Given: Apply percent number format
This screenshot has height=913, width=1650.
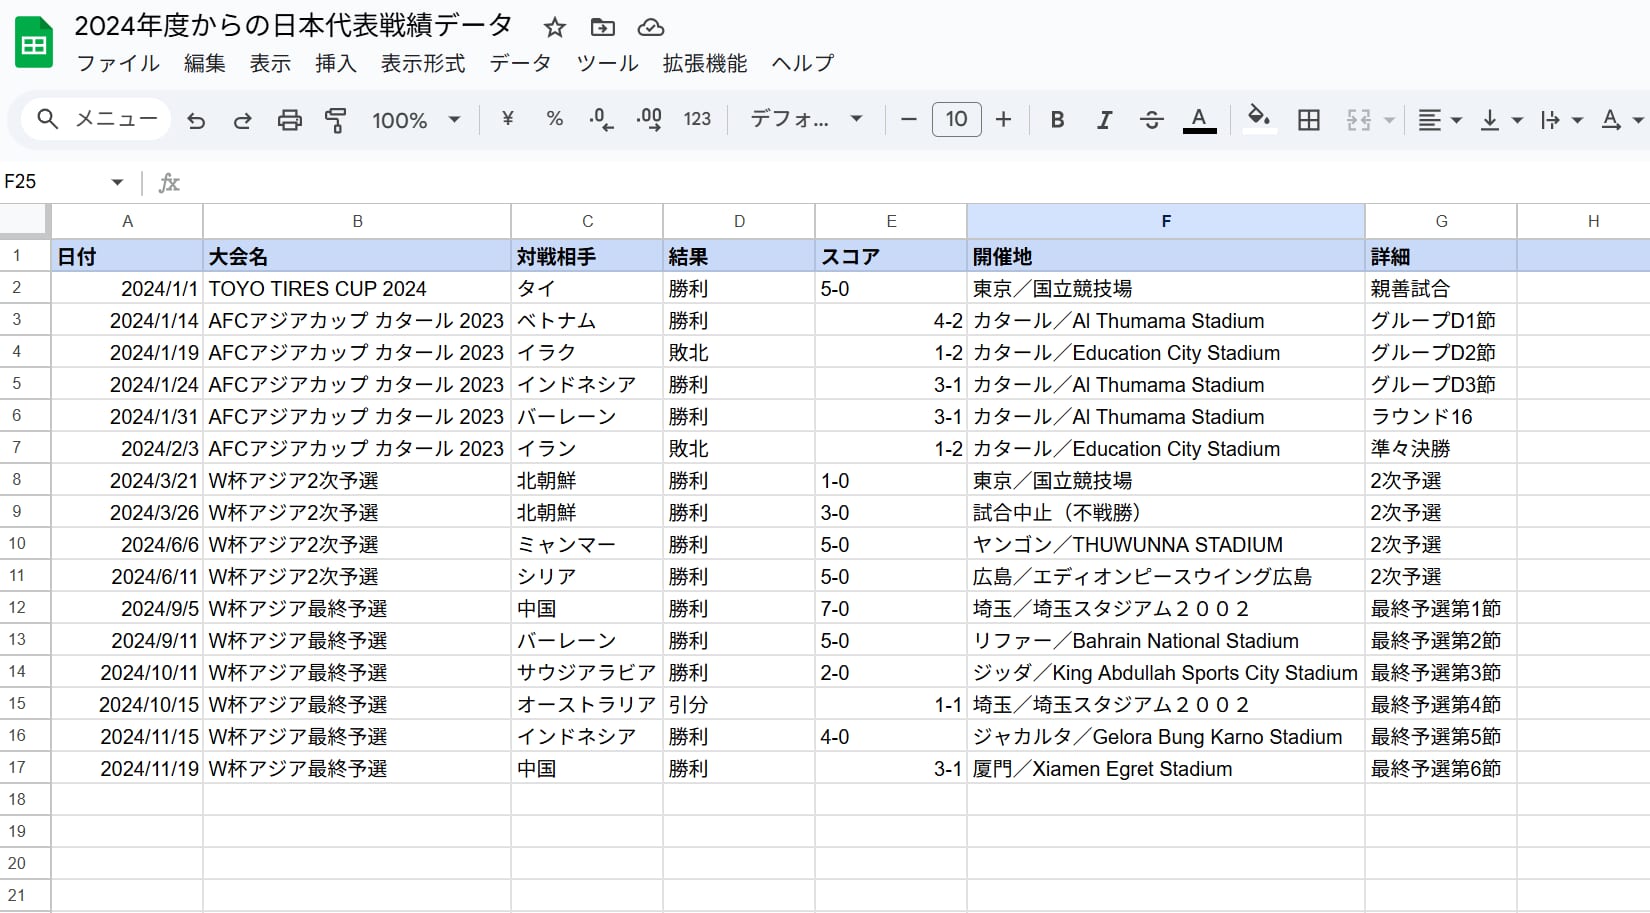Looking at the screenshot, I should tap(555, 119).
